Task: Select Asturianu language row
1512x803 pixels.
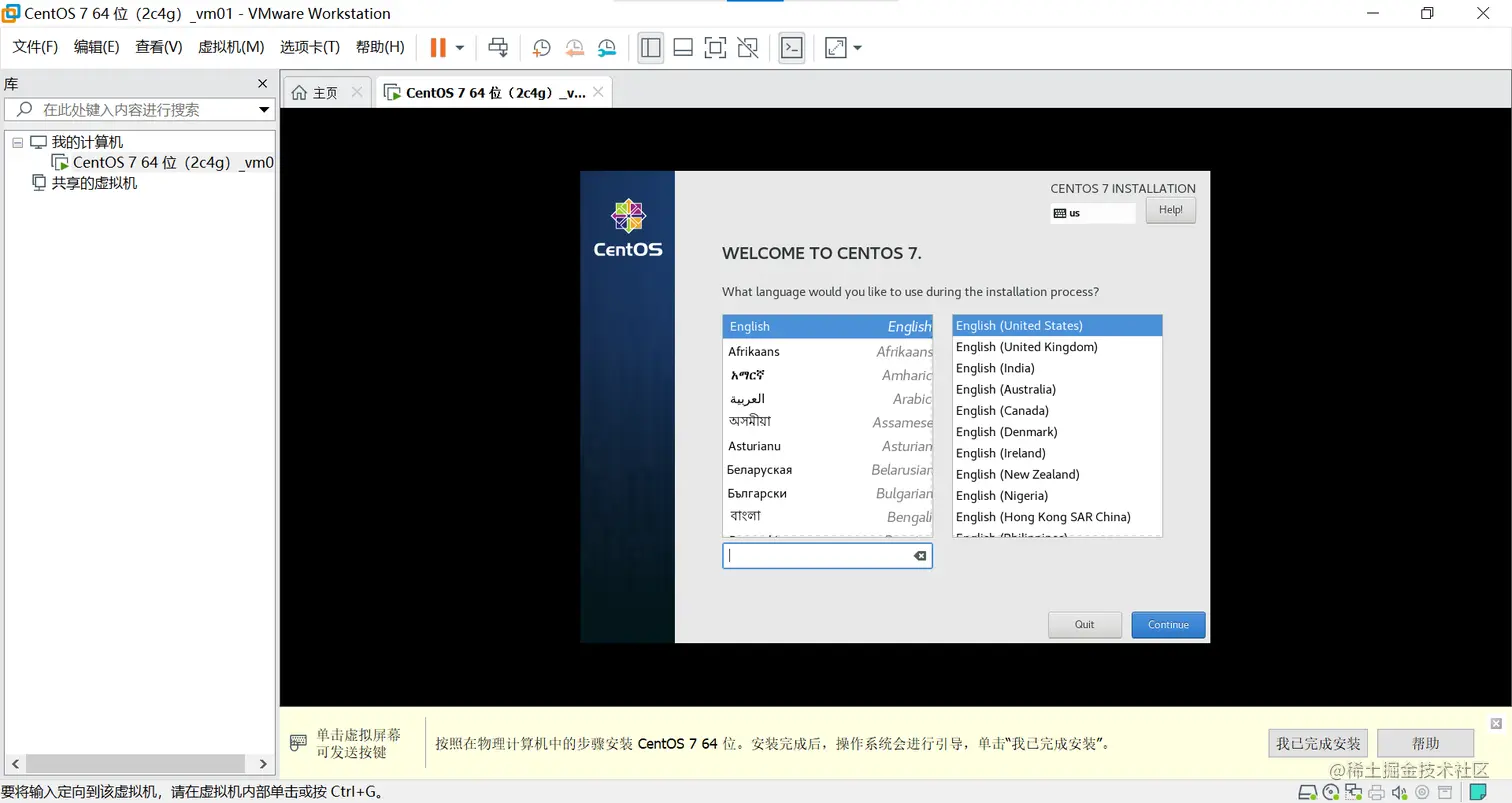Action: tap(827, 446)
